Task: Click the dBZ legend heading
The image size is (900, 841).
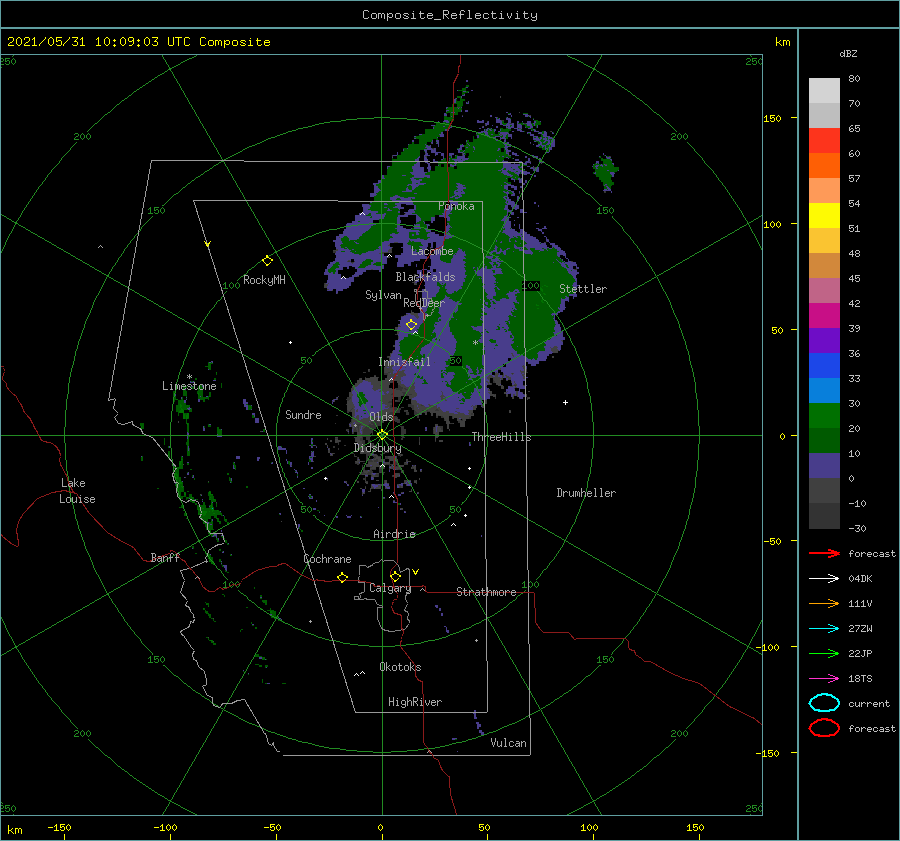Action: point(848,53)
